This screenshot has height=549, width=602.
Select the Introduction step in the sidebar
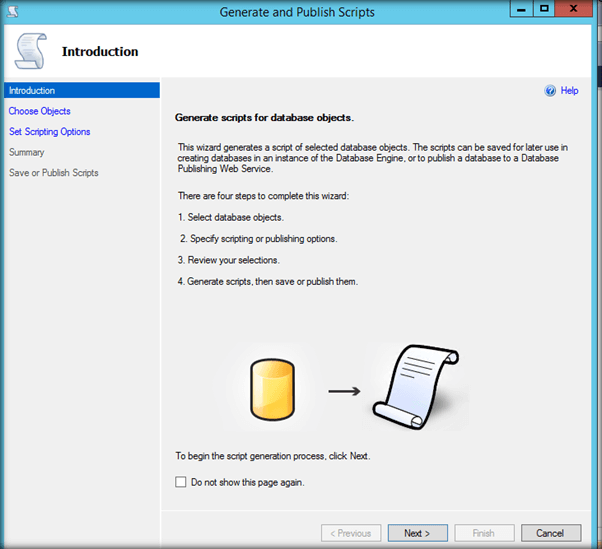click(x=82, y=90)
